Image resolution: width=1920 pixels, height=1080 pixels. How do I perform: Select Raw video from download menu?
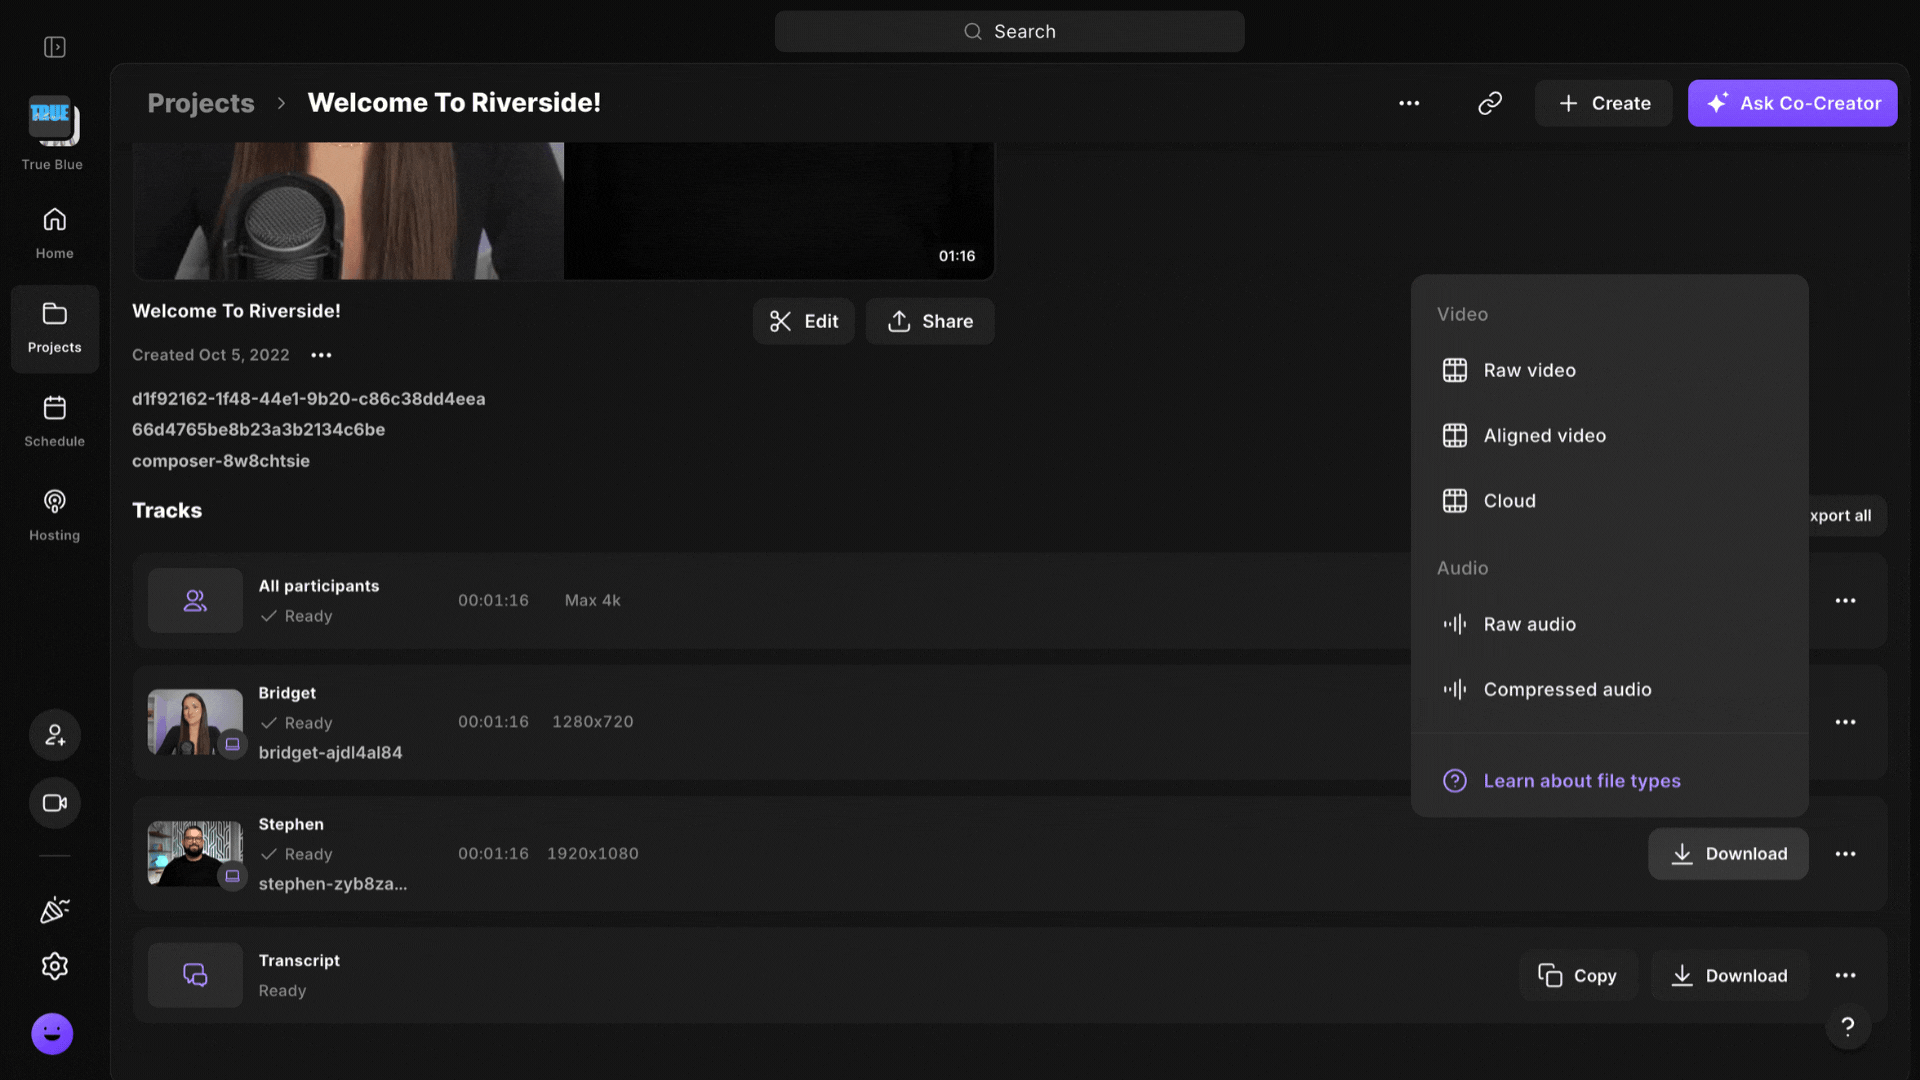click(x=1529, y=370)
